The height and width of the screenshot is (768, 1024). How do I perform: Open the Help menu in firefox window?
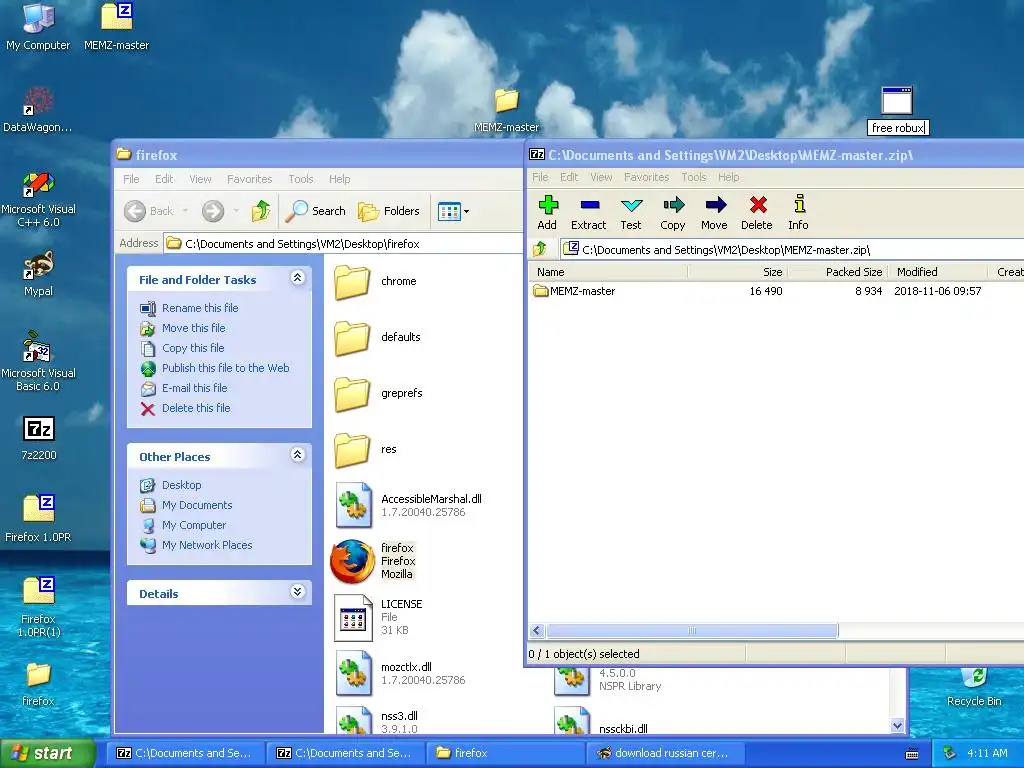pos(340,179)
